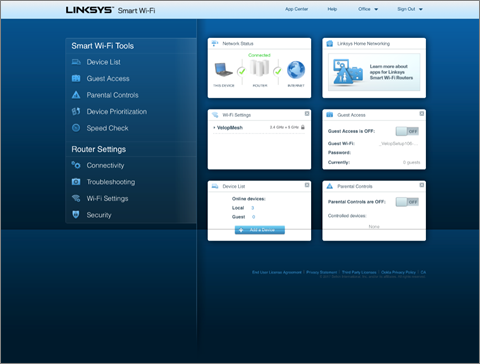Click the Device List widget header icon
The height and width of the screenshot is (364, 480).
pyautogui.click(x=215, y=186)
